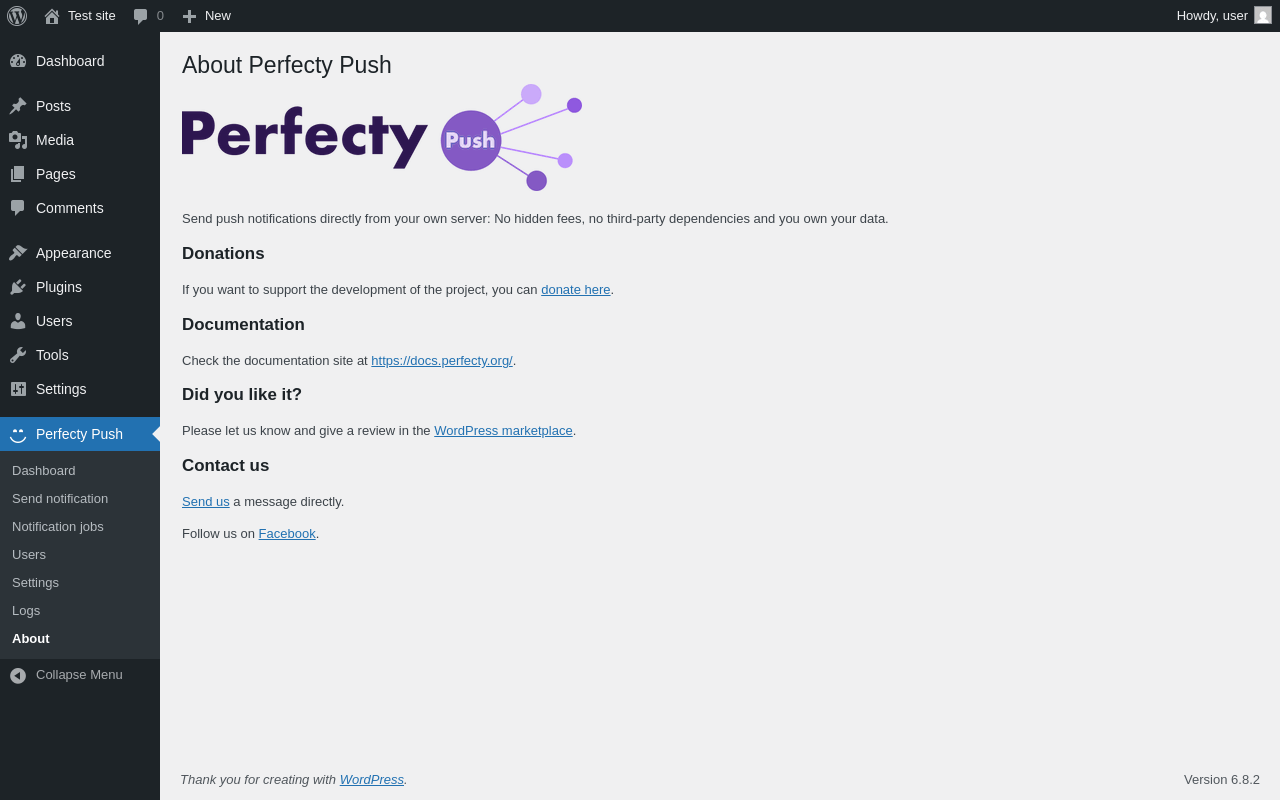Open the Test site home icon
This screenshot has height=800, width=1280.
pos(52,16)
